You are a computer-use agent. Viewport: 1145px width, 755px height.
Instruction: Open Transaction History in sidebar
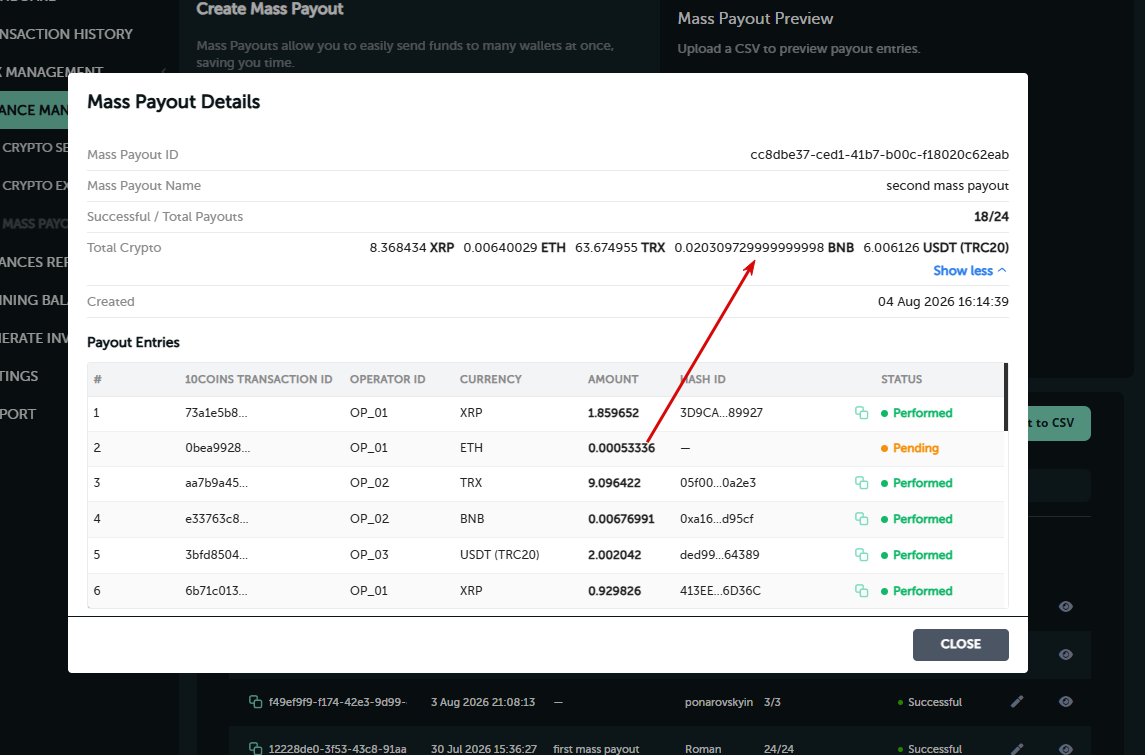click(66, 34)
